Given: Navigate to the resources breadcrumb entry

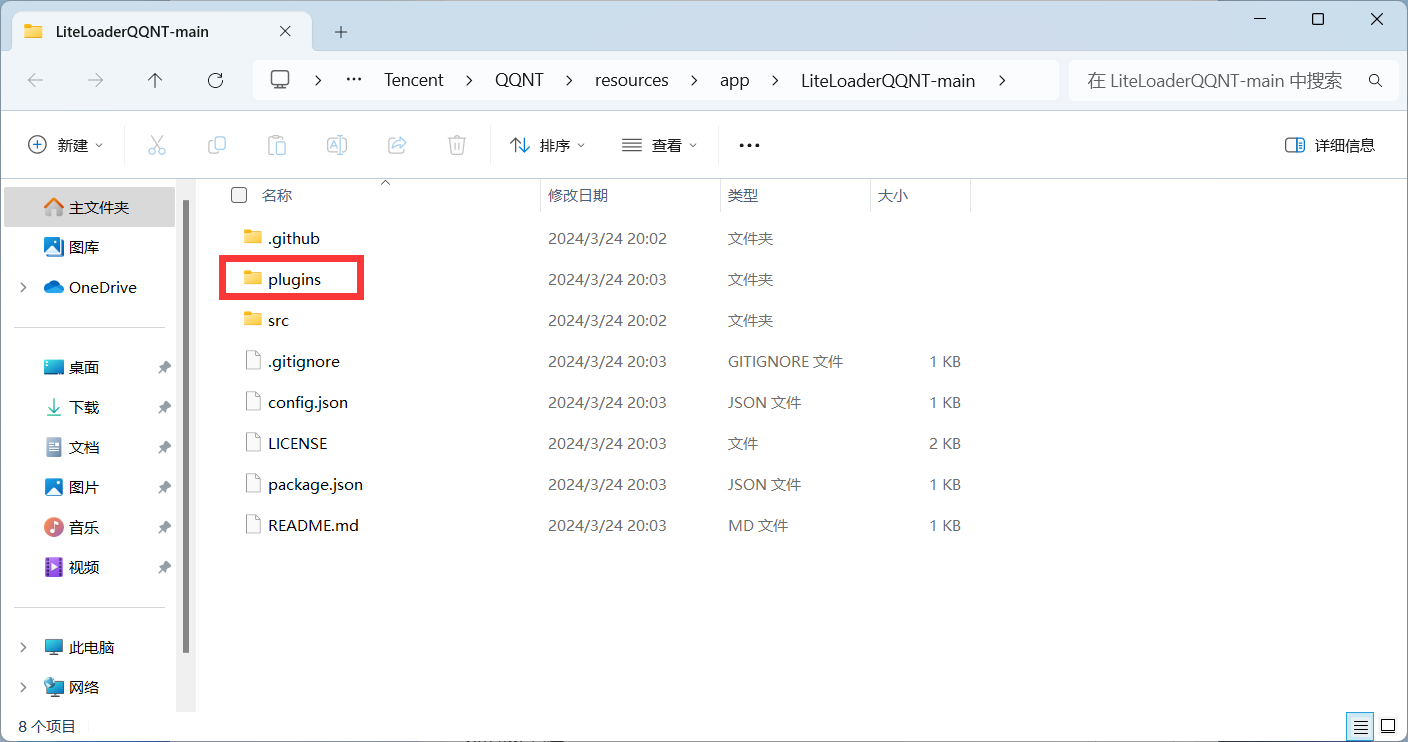Looking at the screenshot, I should pyautogui.click(x=631, y=80).
